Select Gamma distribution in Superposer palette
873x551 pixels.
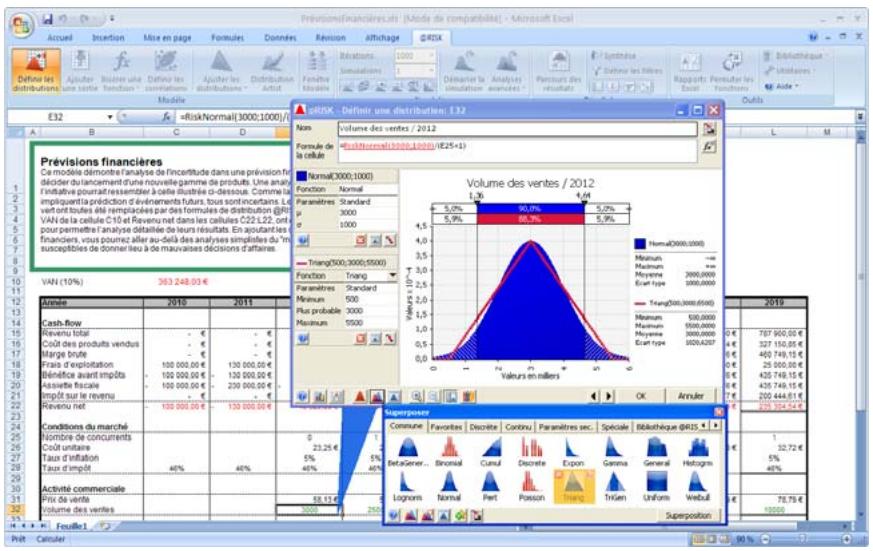coord(615,452)
